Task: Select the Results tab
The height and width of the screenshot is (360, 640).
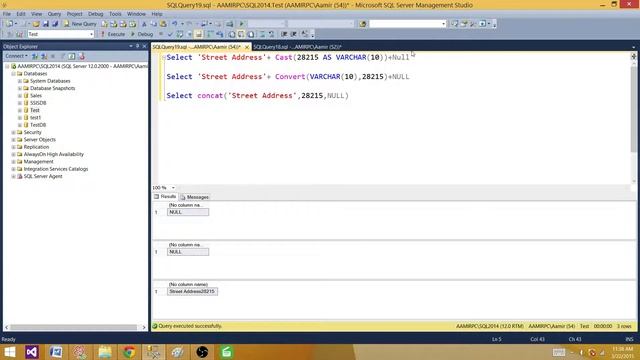Action: (x=165, y=197)
